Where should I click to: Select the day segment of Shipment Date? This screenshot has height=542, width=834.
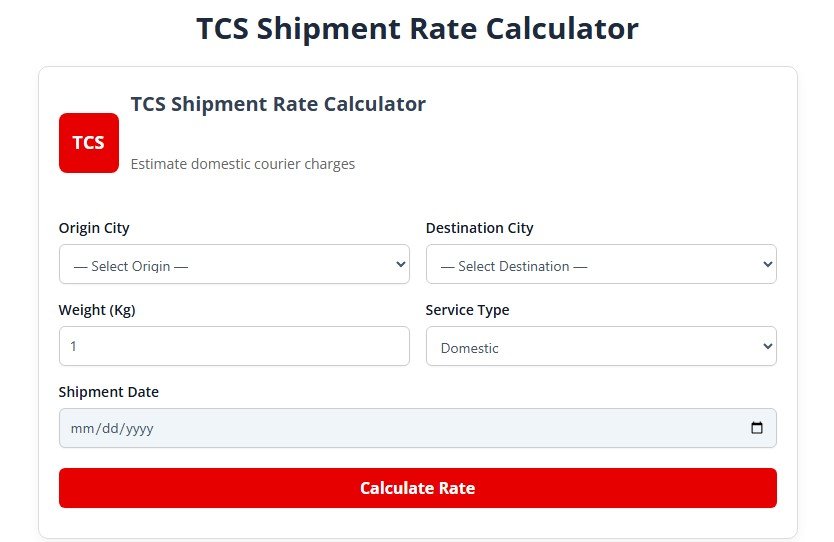(x=108, y=428)
